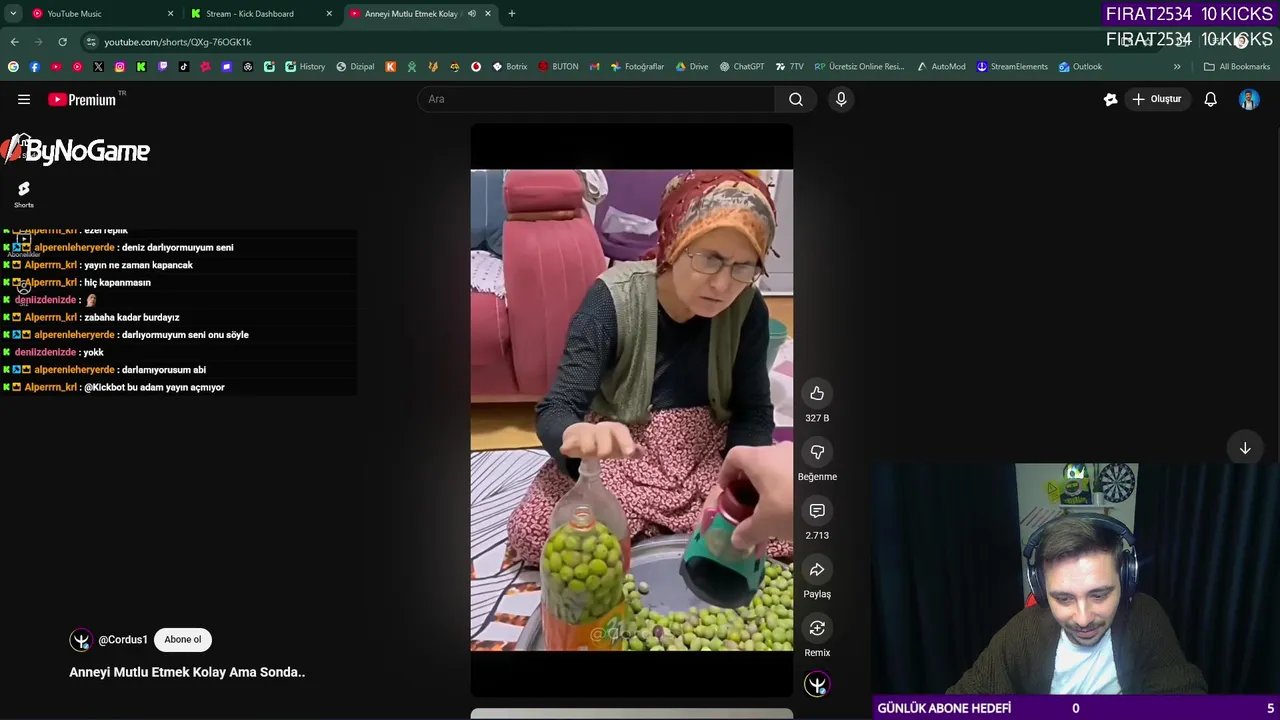The width and height of the screenshot is (1280, 720).
Task: Open the Google bookmark
Action: 13,67
